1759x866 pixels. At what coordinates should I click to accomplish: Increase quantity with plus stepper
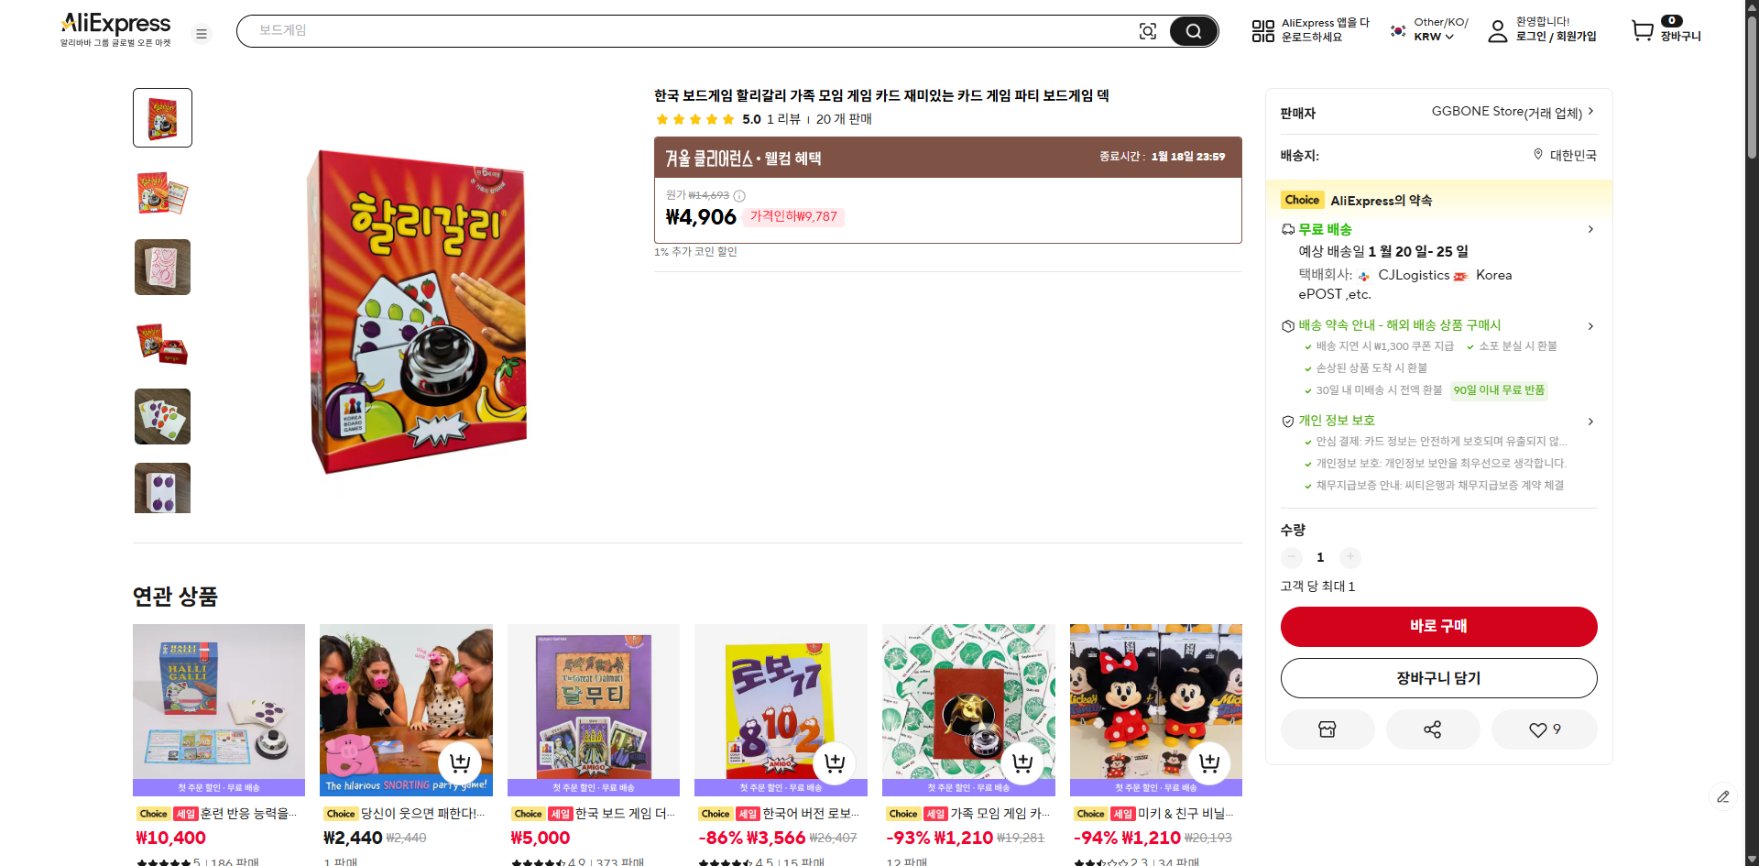tap(1350, 557)
